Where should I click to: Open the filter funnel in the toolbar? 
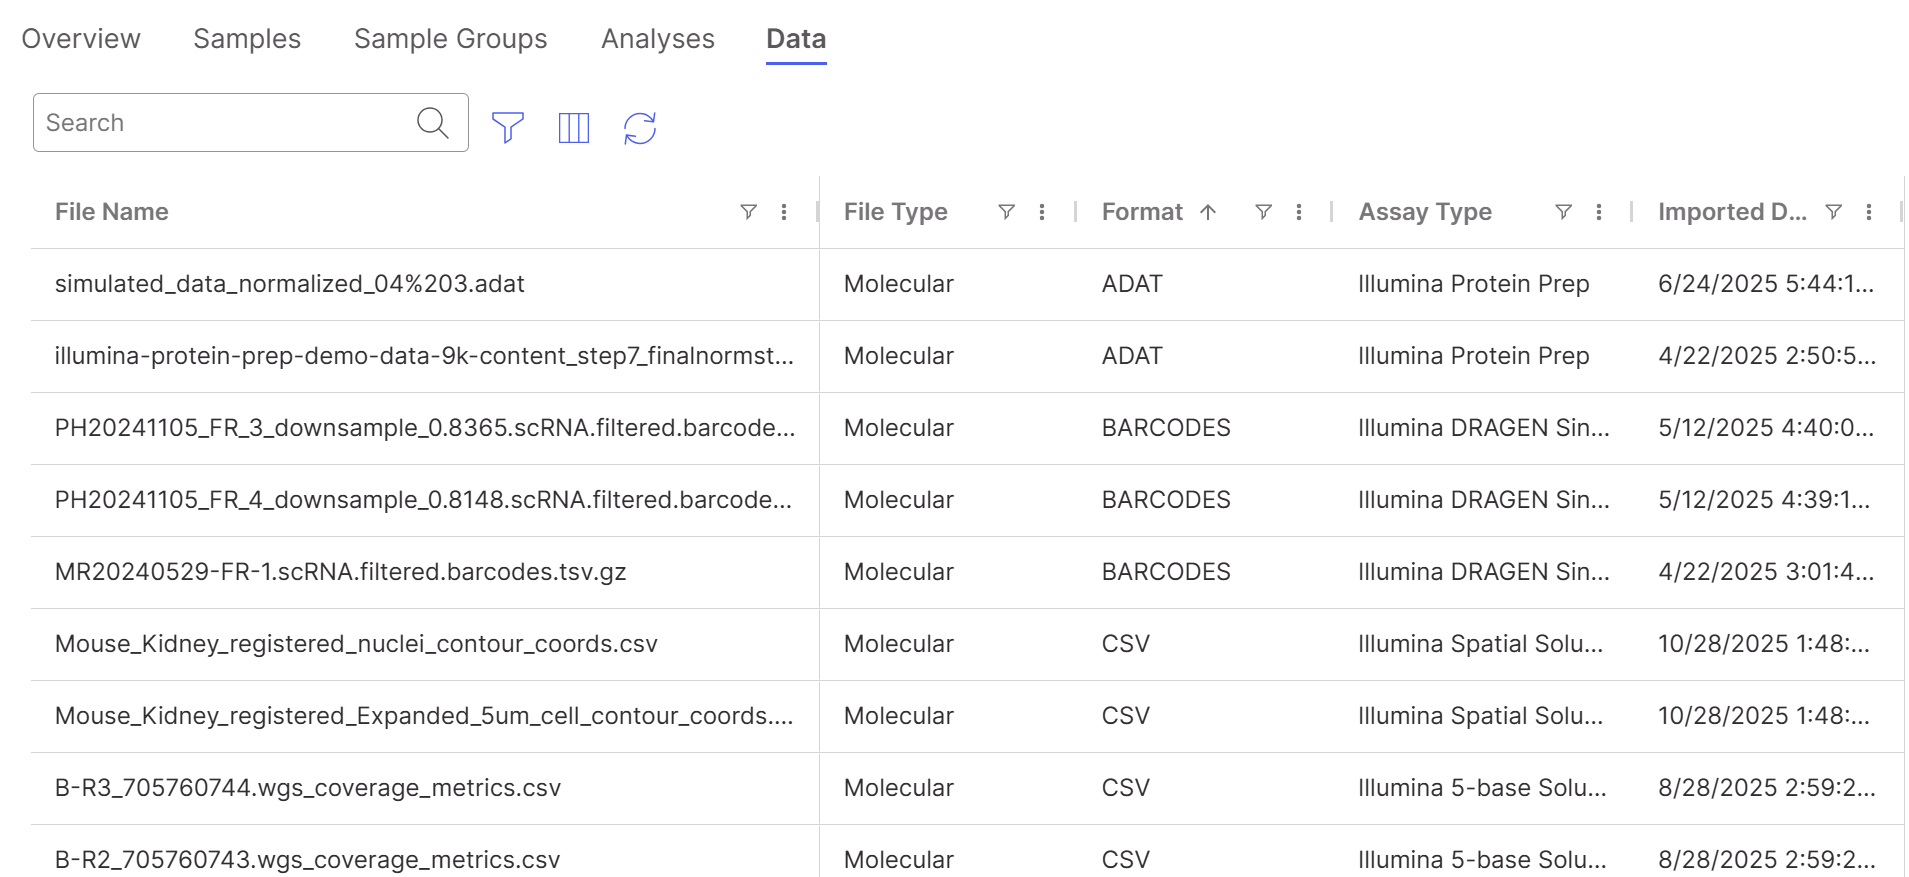(508, 127)
